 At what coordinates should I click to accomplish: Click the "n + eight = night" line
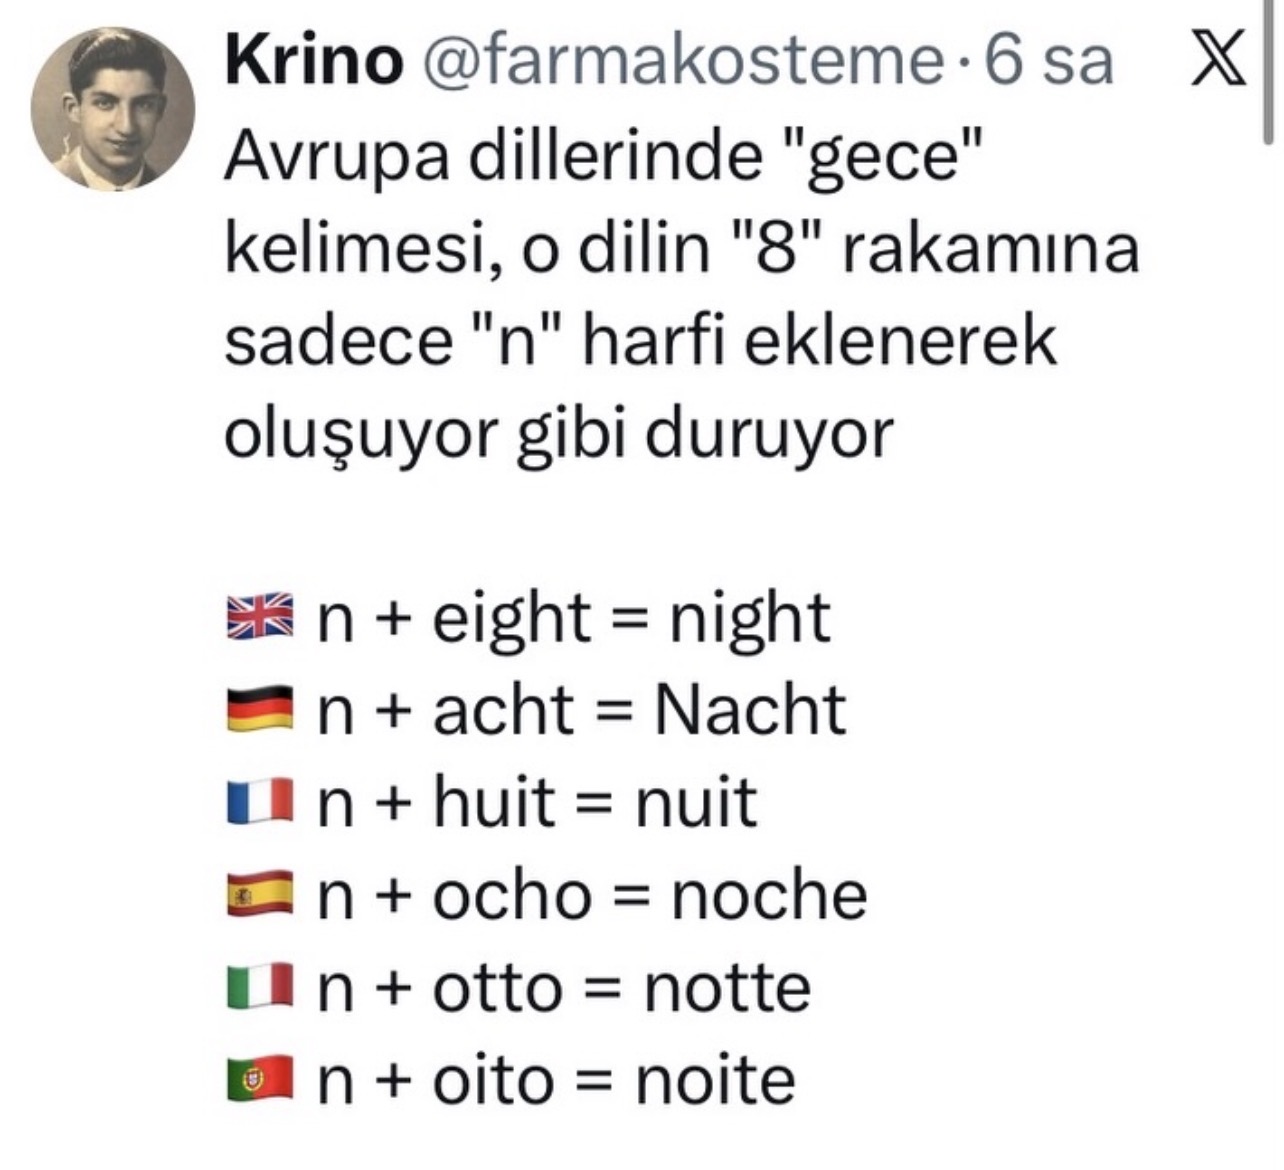pyautogui.click(x=573, y=617)
